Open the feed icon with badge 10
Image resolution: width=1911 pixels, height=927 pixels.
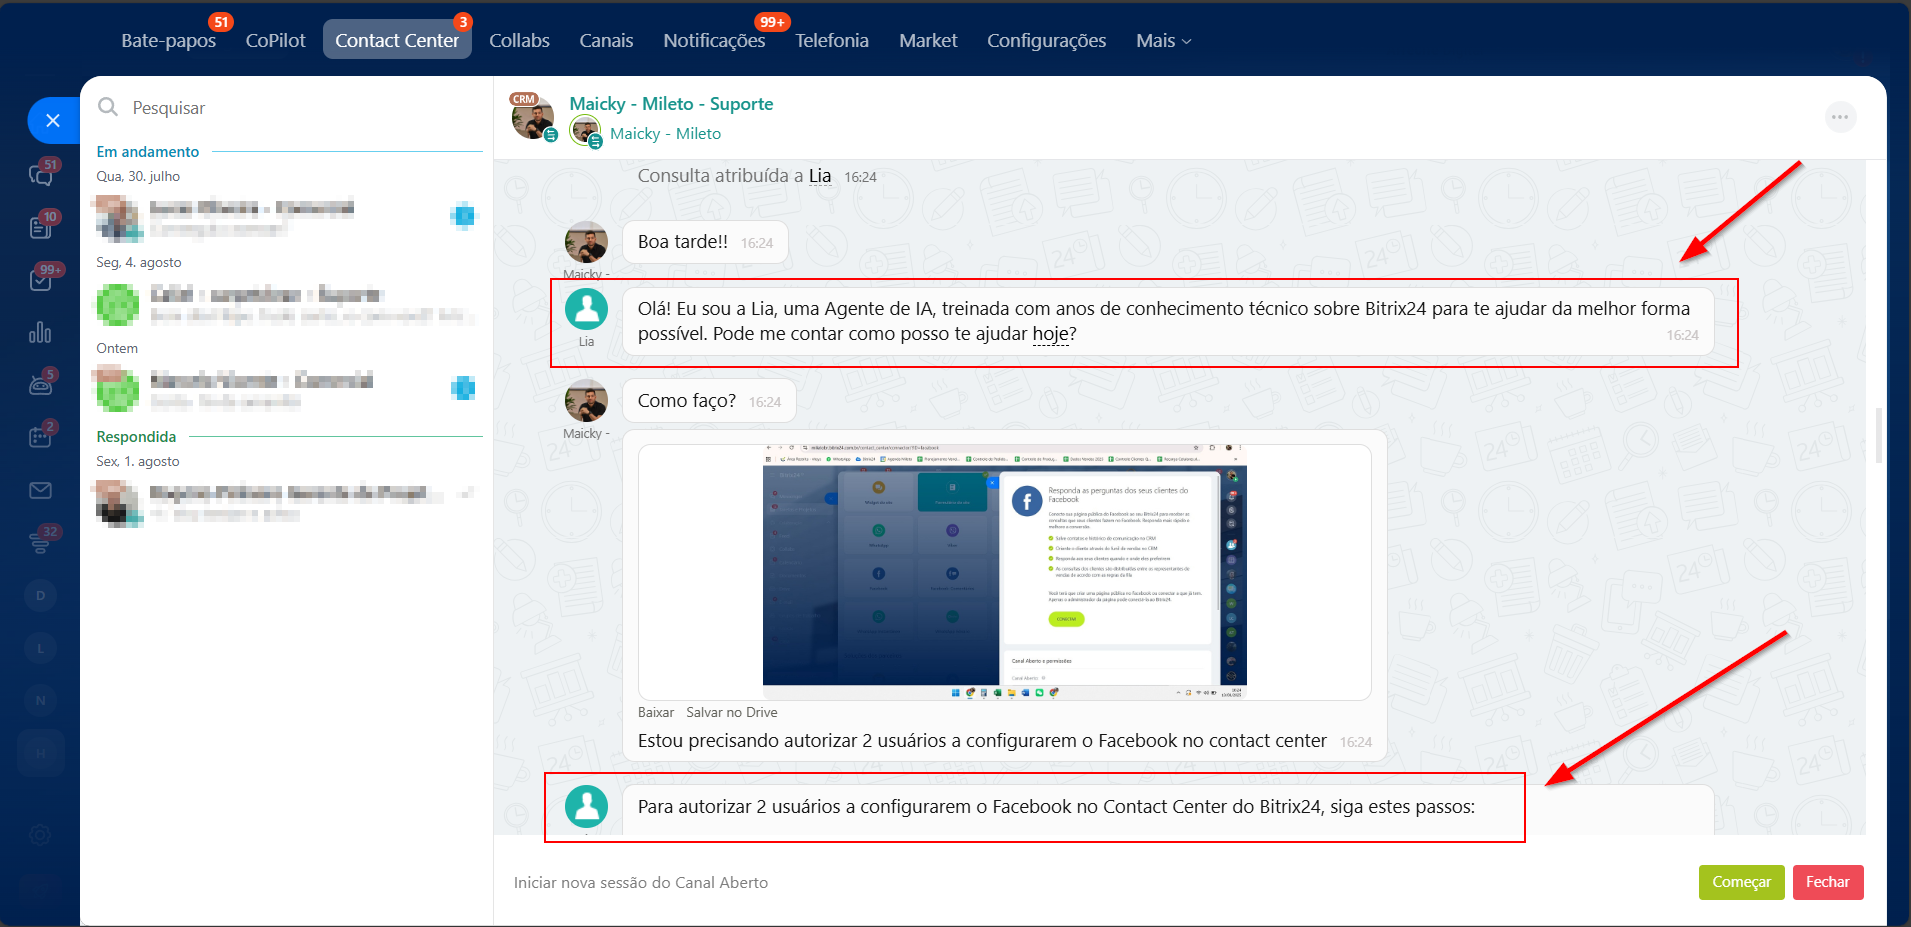[41, 228]
